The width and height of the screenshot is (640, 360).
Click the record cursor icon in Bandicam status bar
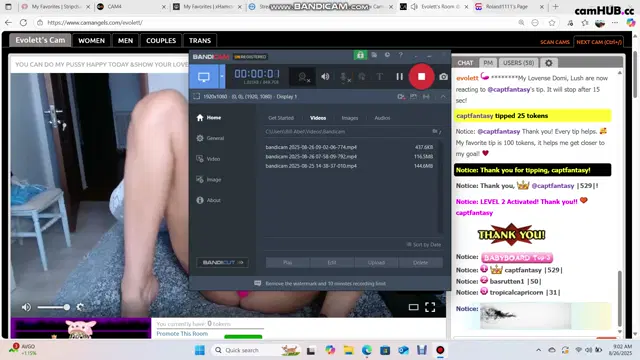point(401,96)
